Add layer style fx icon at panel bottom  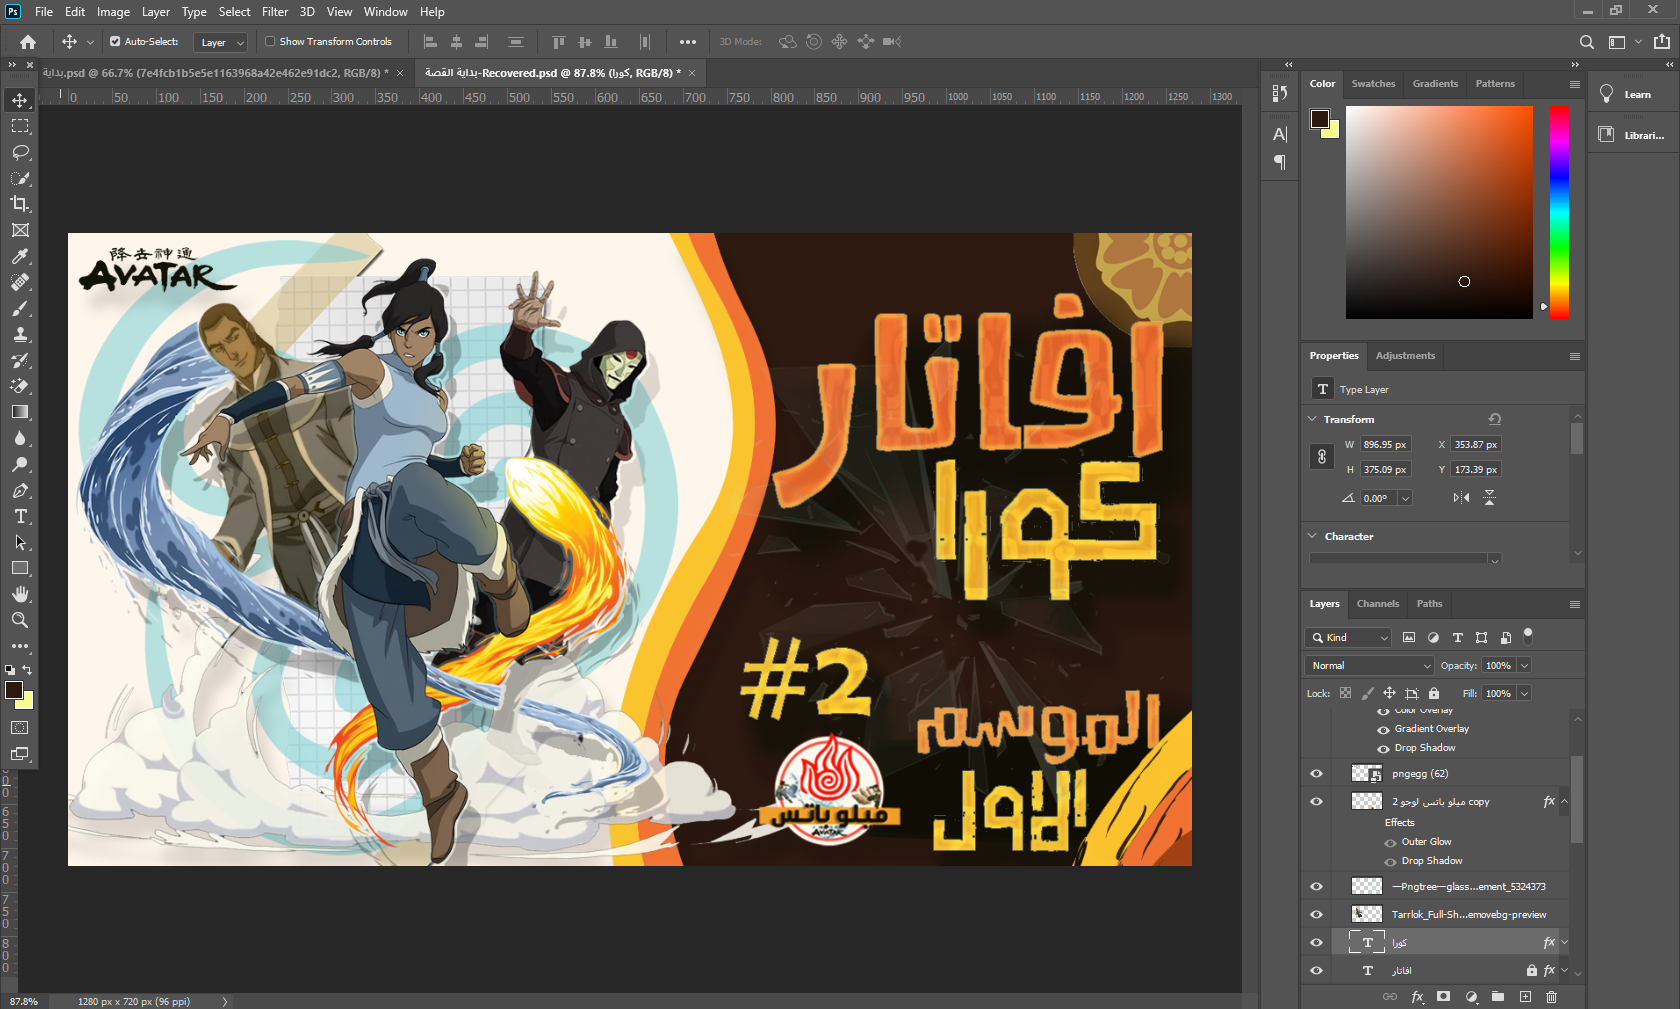(x=1417, y=996)
